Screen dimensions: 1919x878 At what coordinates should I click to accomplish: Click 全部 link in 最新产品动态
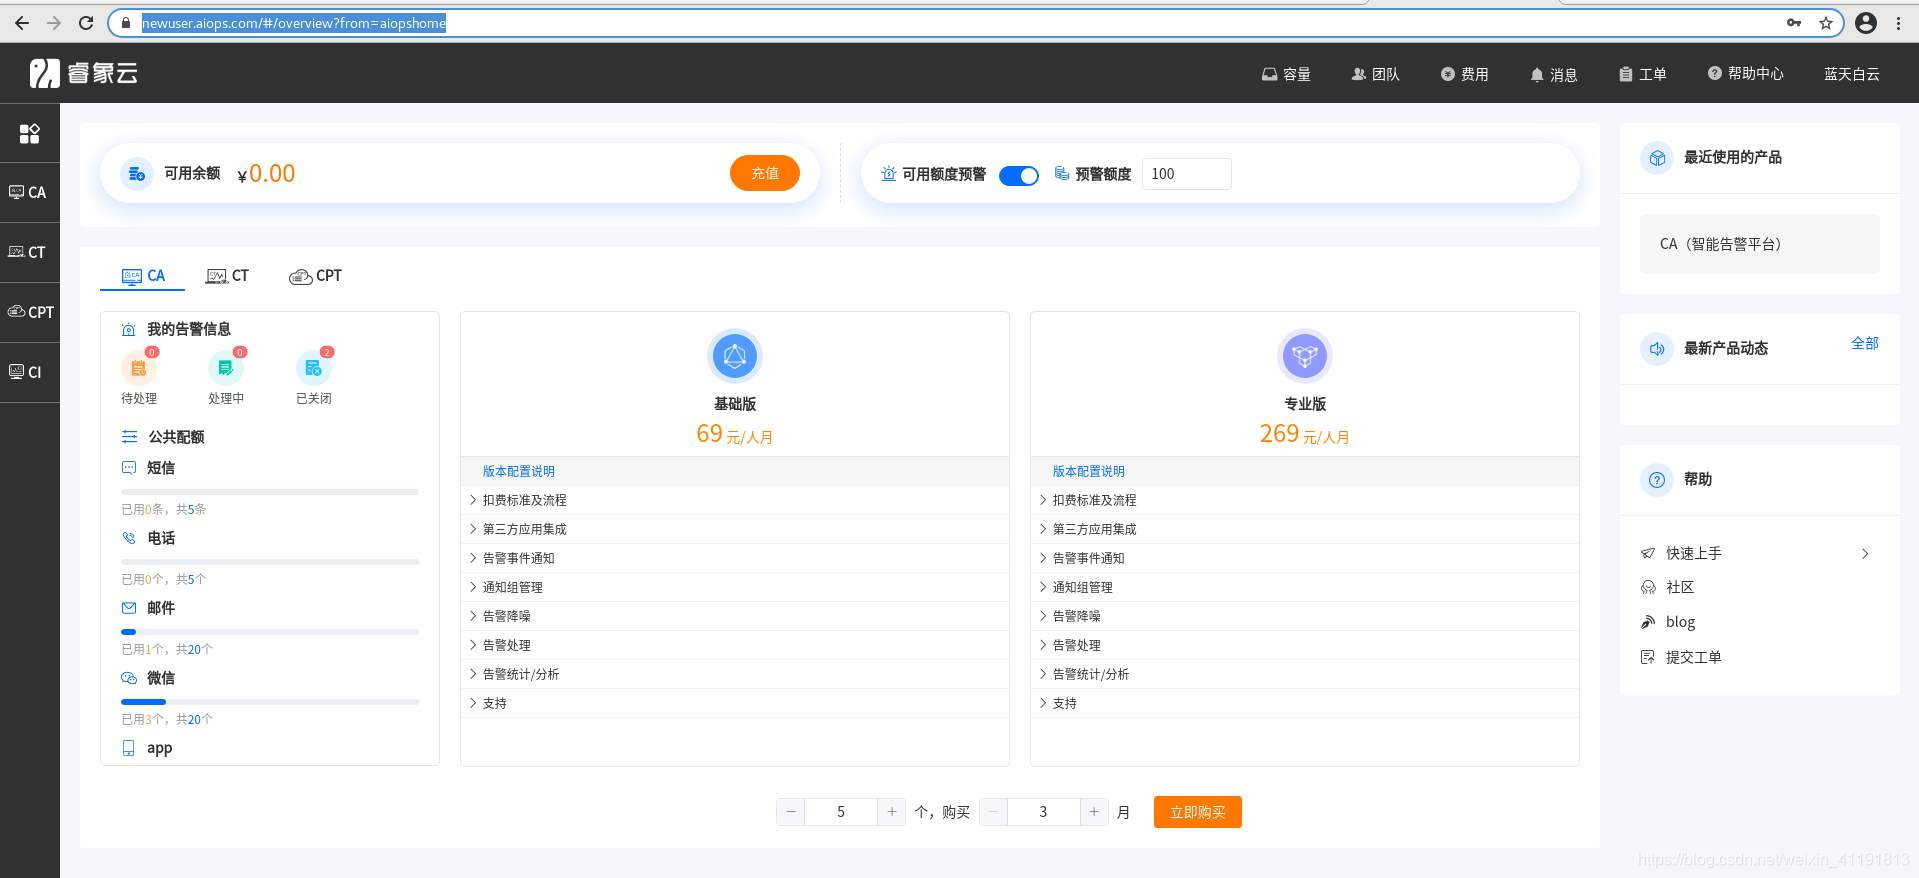(1864, 343)
